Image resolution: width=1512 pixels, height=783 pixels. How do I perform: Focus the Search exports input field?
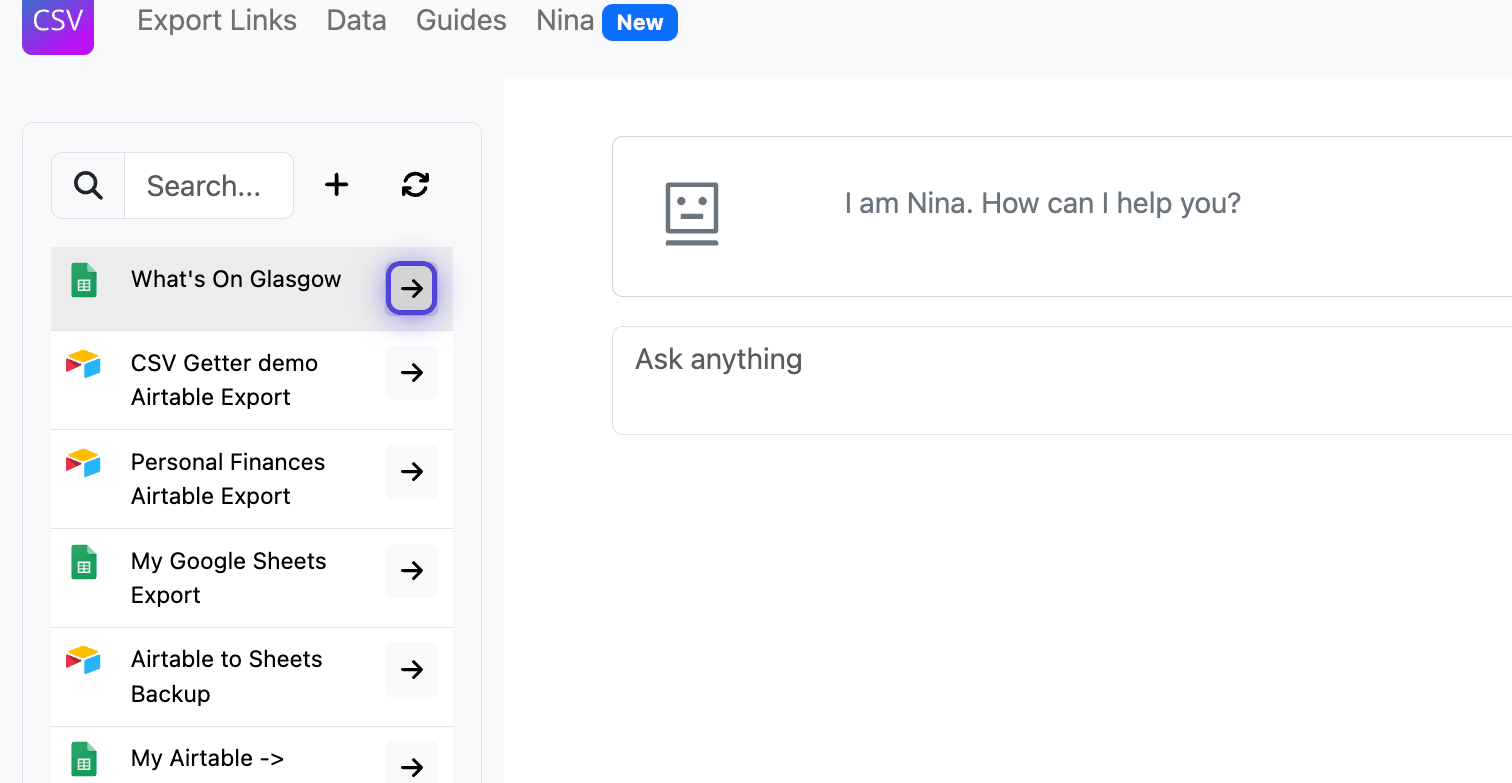209,185
